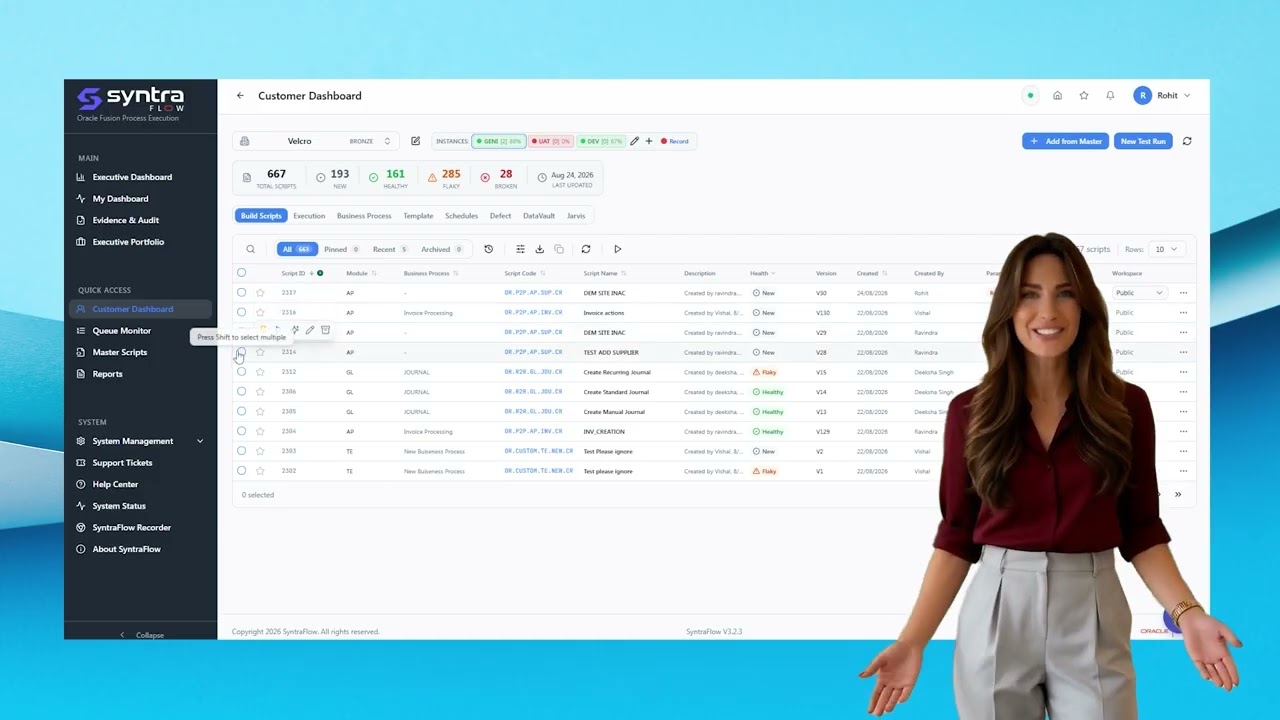Switch to the Jarvis tab
The image size is (1280, 720).
click(576, 216)
